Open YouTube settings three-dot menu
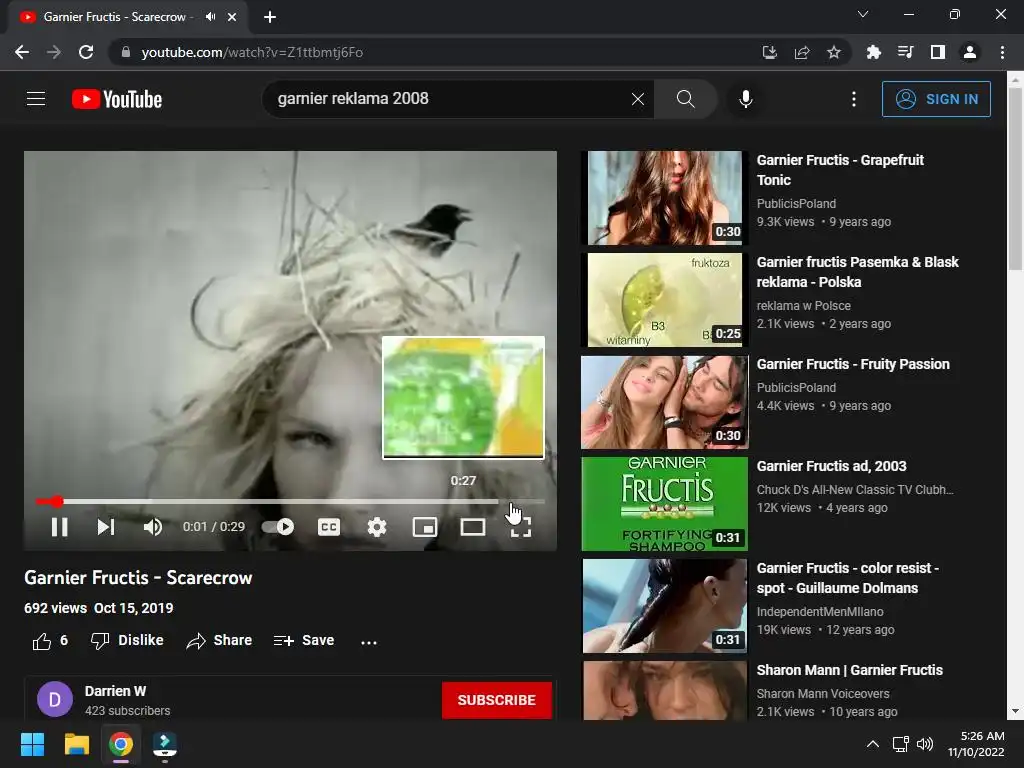 pyautogui.click(x=854, y=99)
